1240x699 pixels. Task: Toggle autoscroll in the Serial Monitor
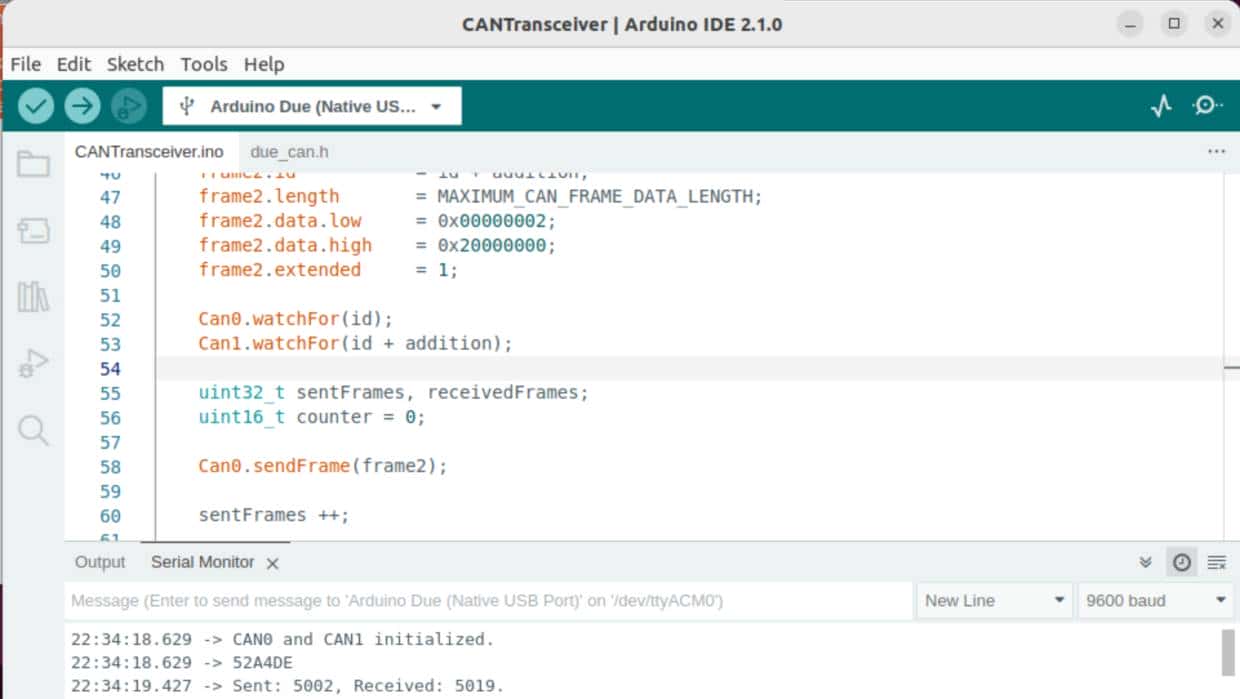(1216, 562)
